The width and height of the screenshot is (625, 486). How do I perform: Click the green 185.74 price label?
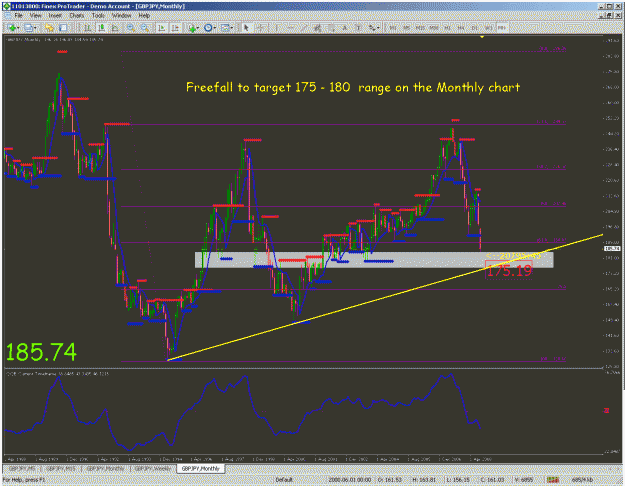(41, 352)
